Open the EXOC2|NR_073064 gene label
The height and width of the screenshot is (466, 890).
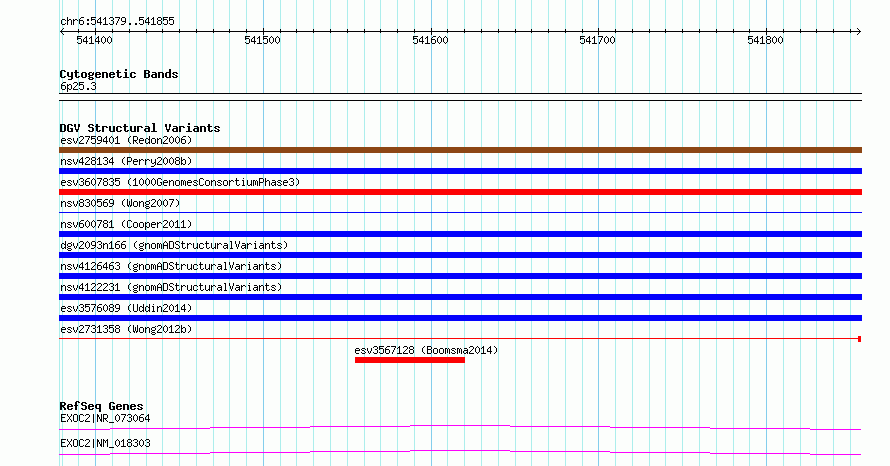(x=105, y=418)
